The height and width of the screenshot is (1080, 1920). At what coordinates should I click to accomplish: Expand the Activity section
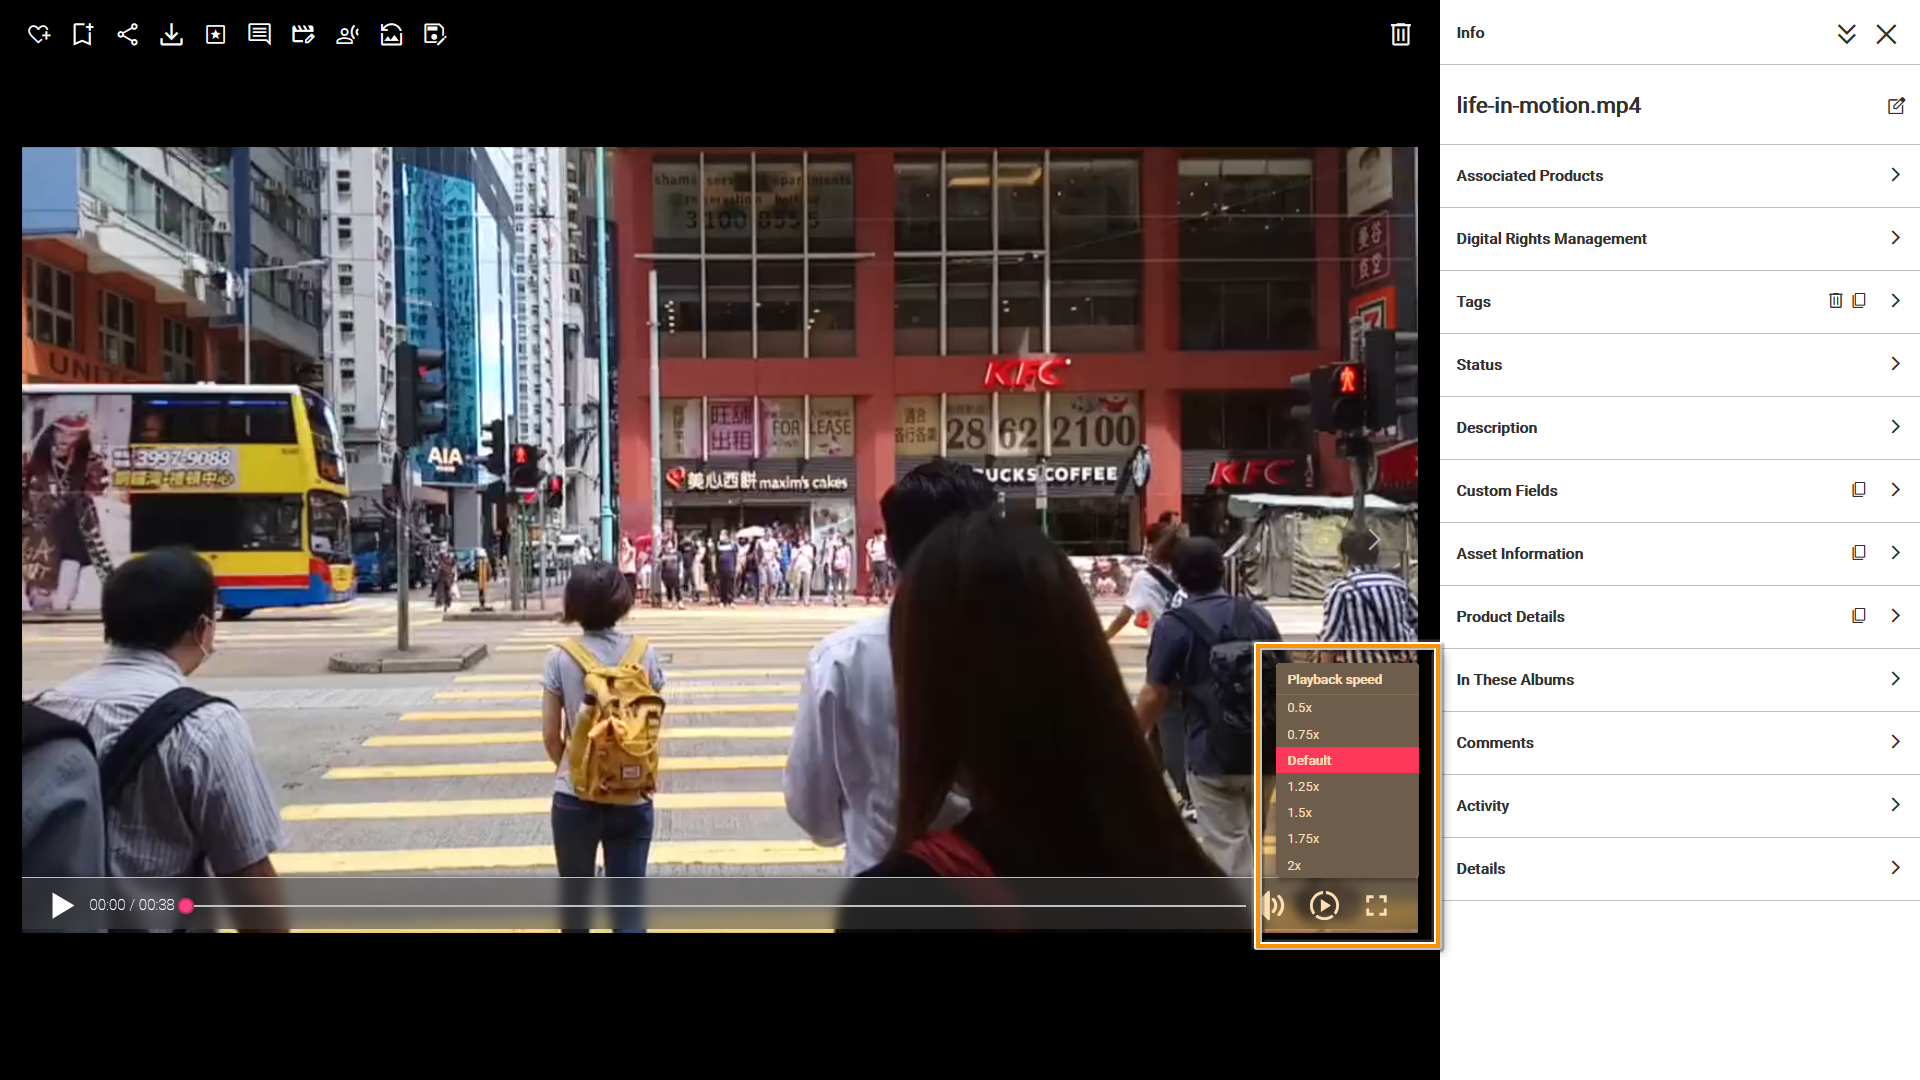click(x=1680, y=805)
